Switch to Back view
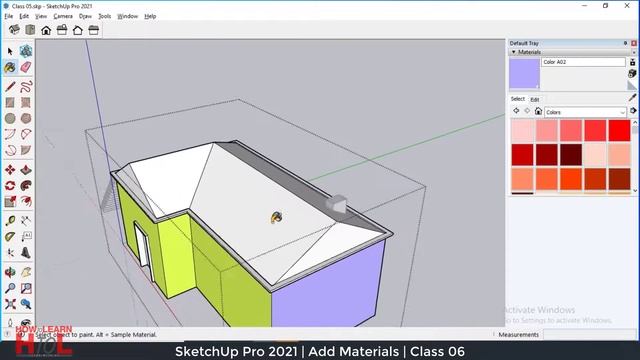 pyautogui.click(x=78, y=30)
